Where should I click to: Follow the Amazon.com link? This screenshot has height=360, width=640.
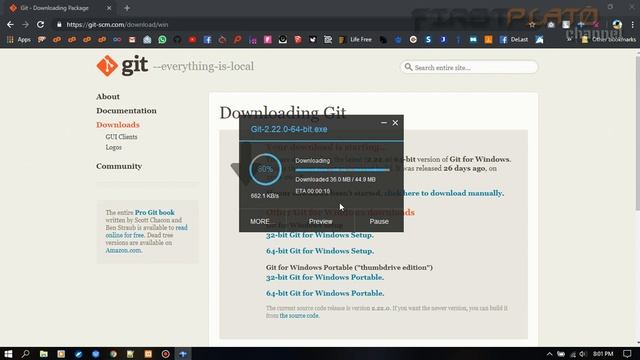point(123,250)
